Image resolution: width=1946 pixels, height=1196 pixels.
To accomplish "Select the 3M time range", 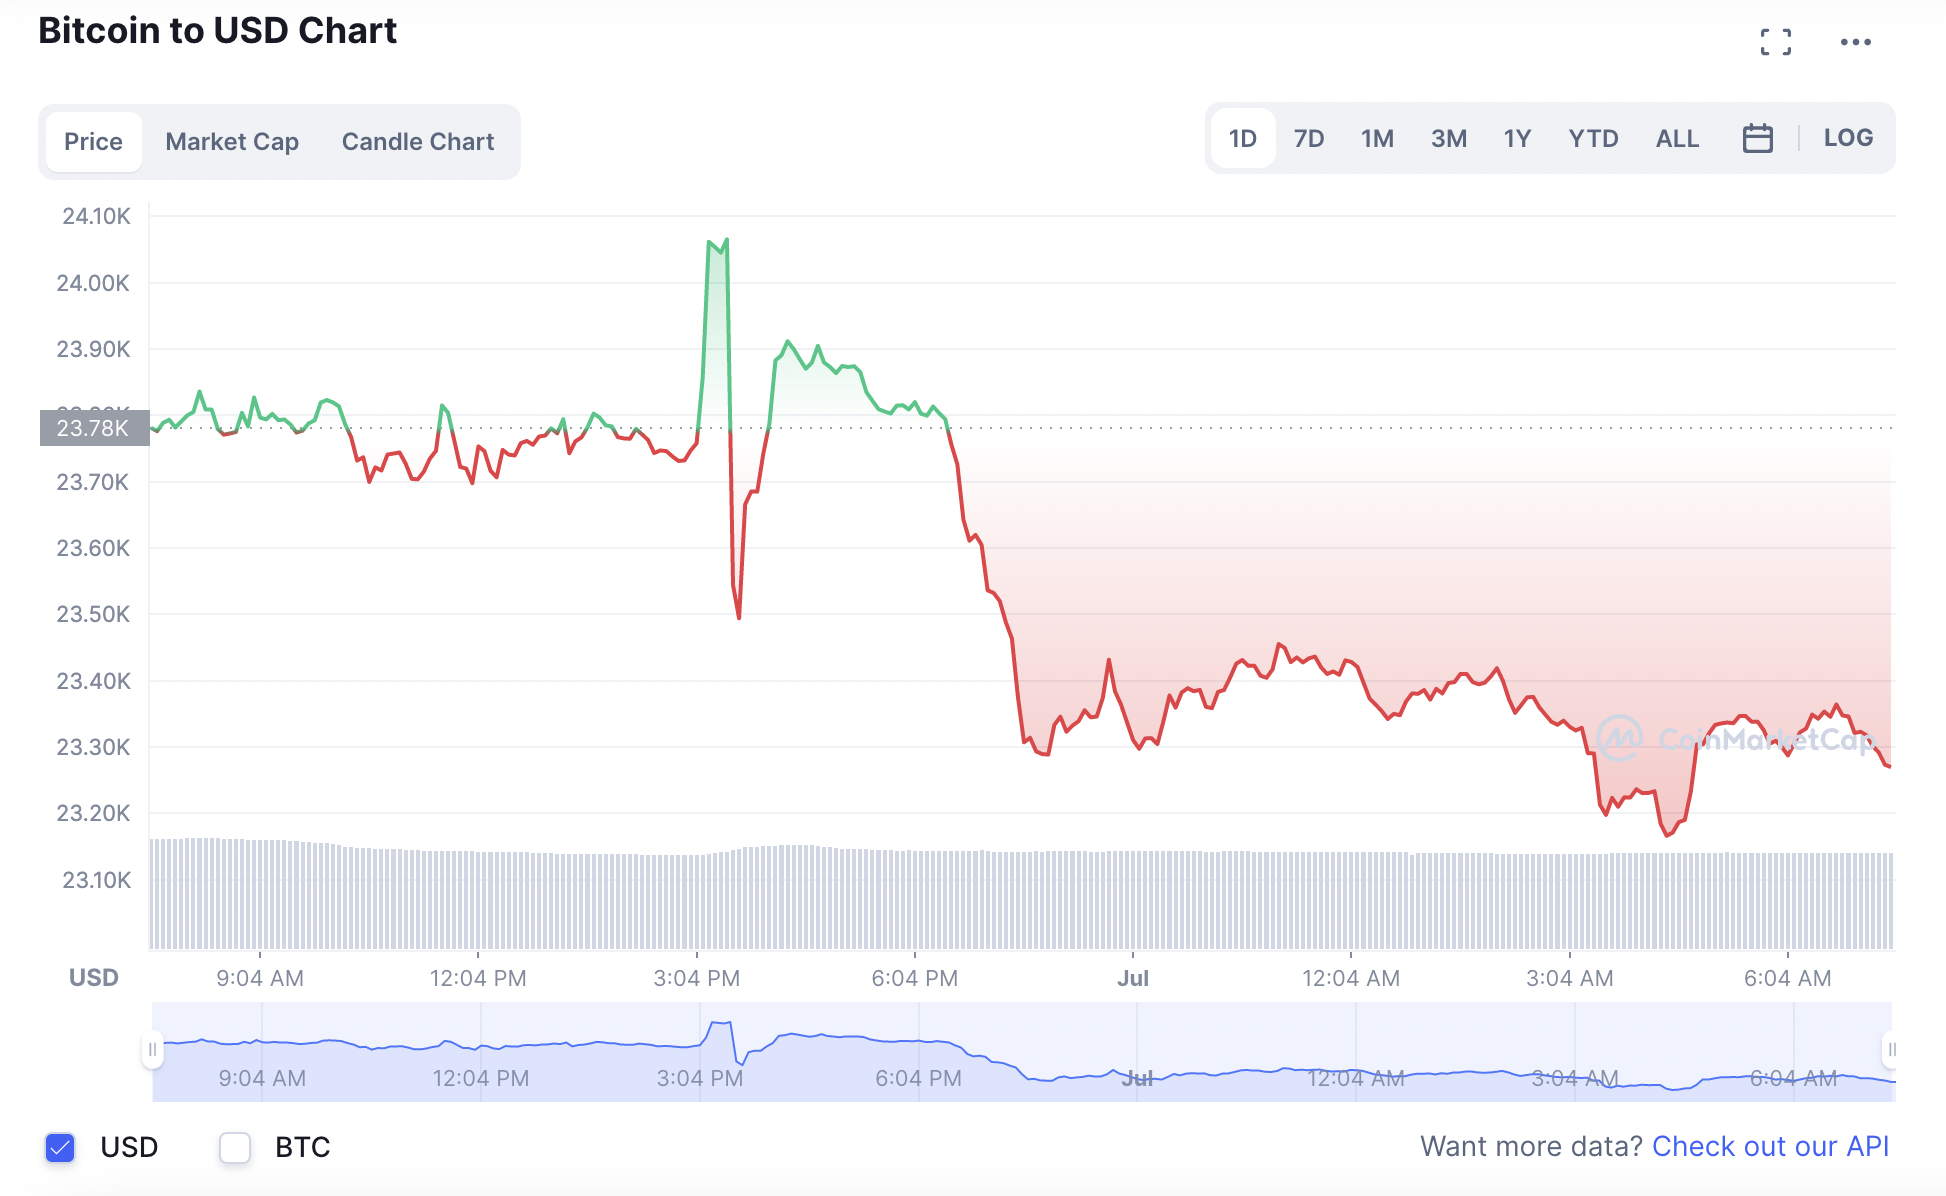I will (1449, 138).
